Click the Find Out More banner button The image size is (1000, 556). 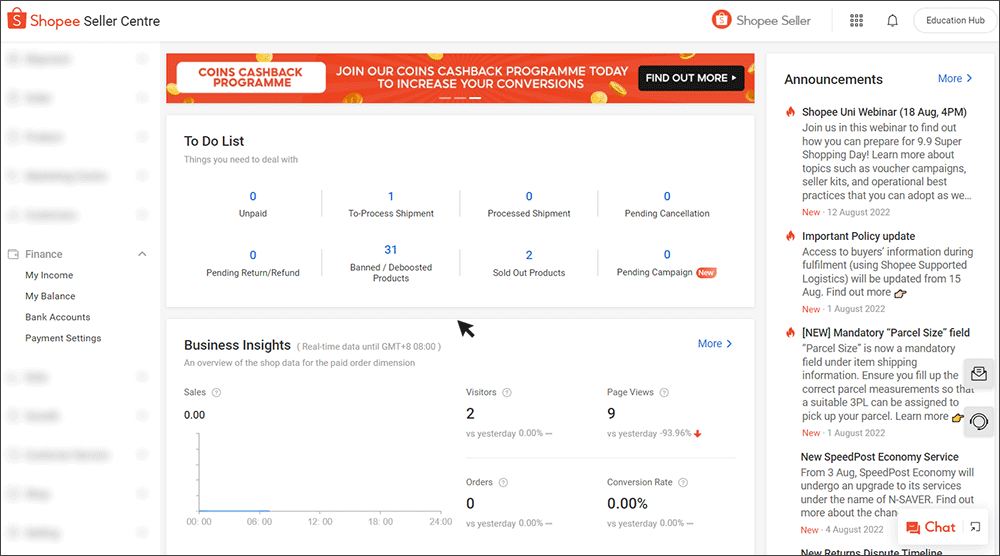click(x=691, y=77)
